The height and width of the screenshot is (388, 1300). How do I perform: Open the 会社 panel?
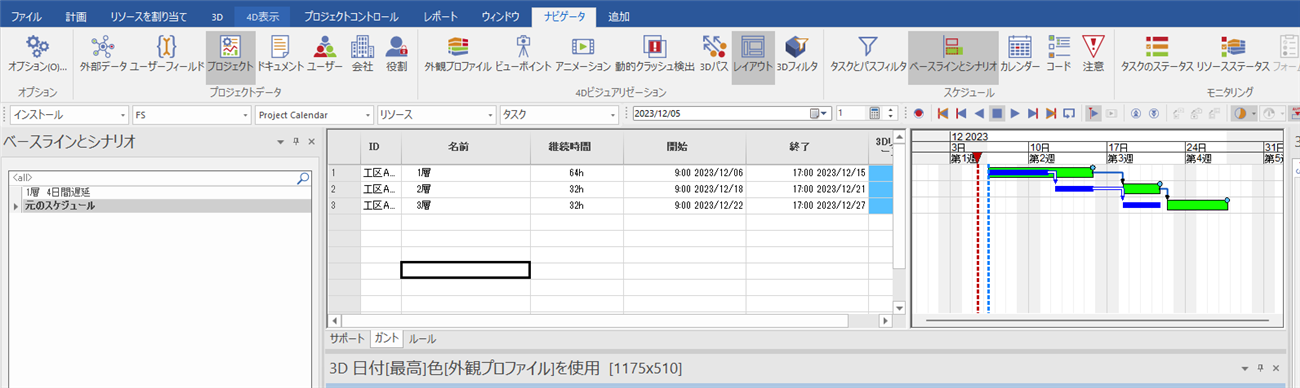361,53
